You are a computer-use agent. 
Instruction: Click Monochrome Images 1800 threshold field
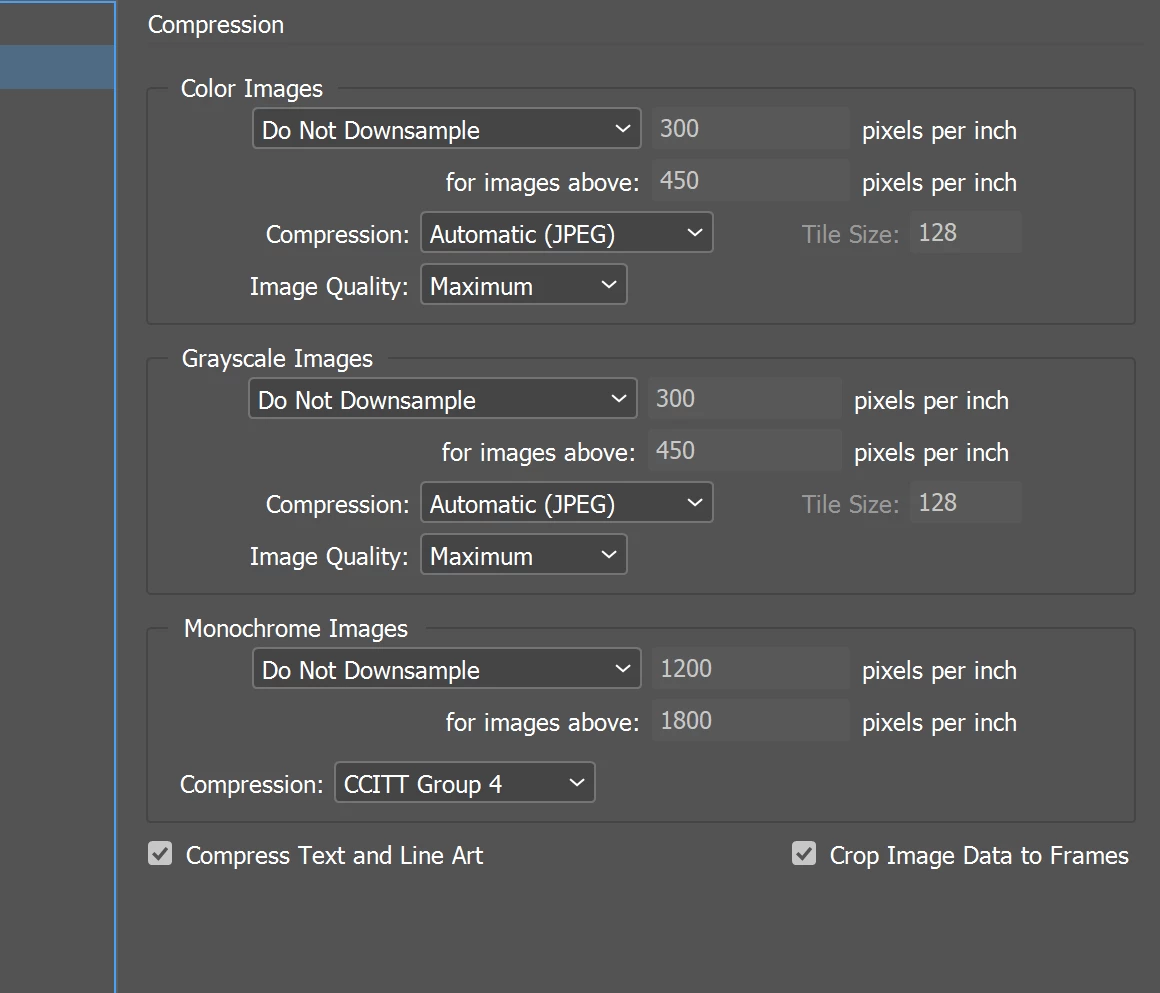coord(750,722)
